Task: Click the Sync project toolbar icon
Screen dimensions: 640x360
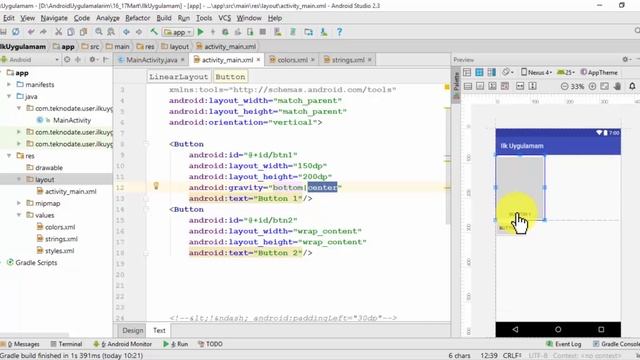Action: 16,32
